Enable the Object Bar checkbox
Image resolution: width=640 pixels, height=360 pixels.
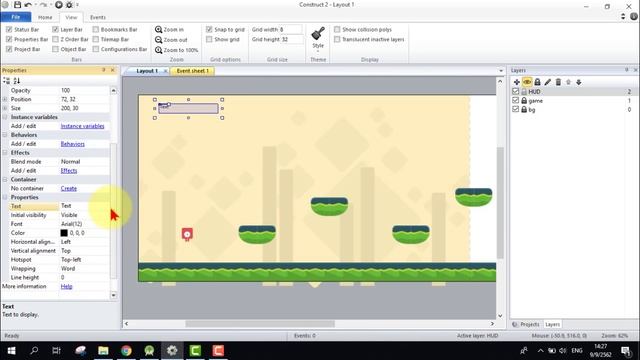(x=55, y=49)
